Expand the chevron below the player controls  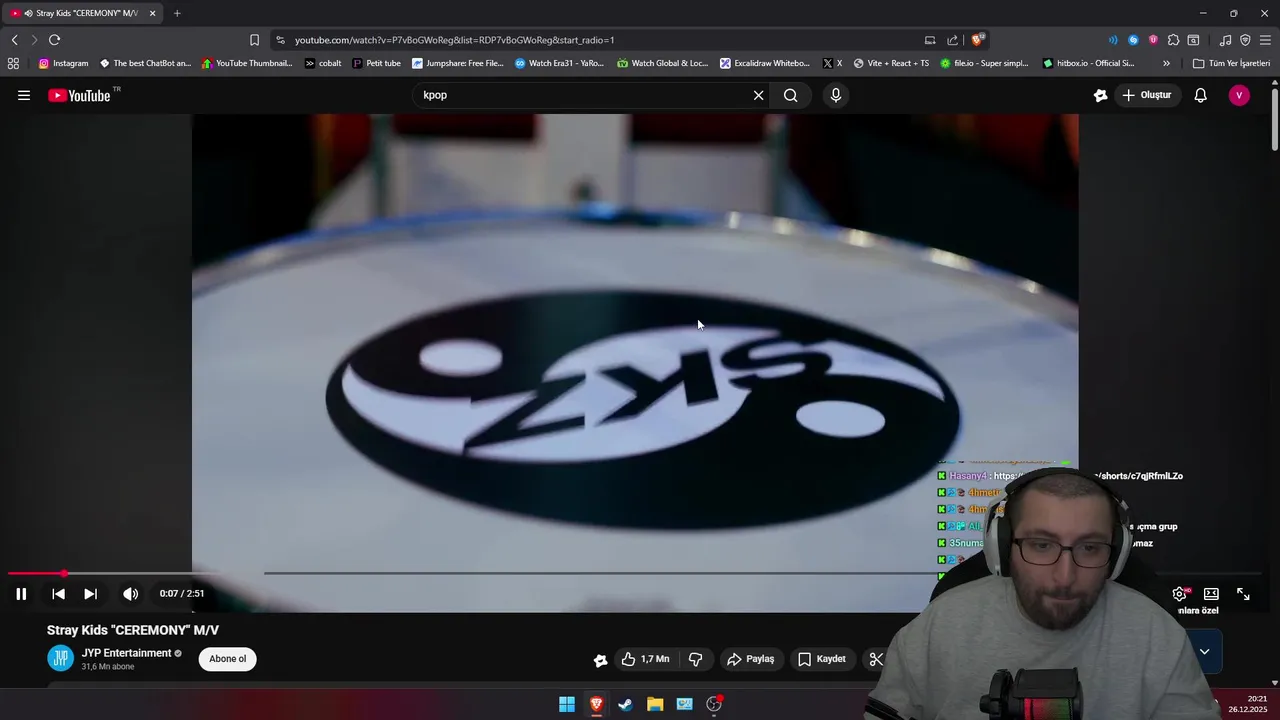(1204, 652)
